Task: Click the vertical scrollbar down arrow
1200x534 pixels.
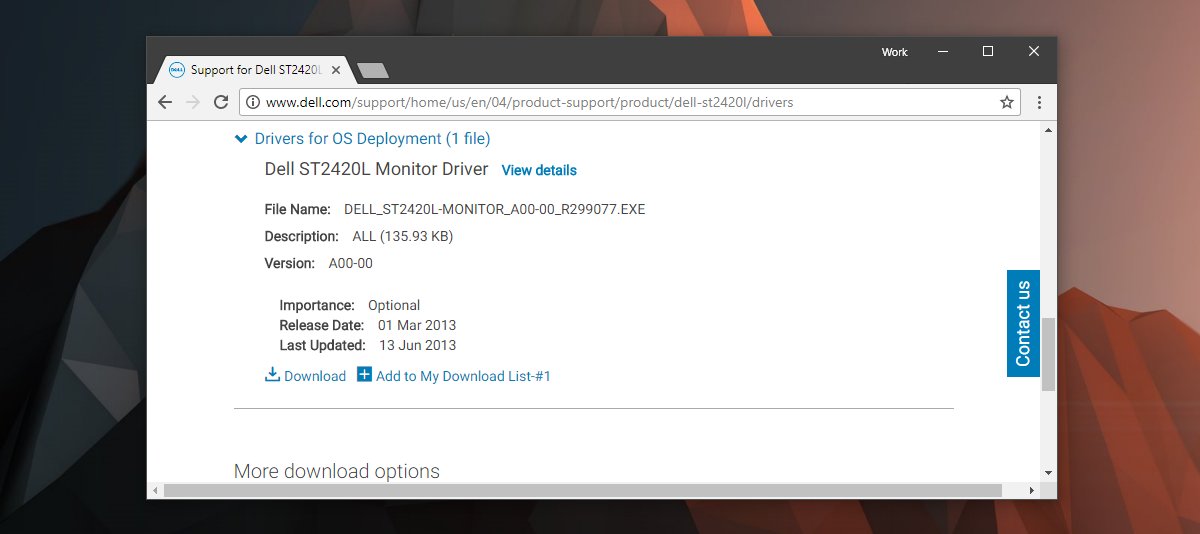Action: click(1048, 472)
